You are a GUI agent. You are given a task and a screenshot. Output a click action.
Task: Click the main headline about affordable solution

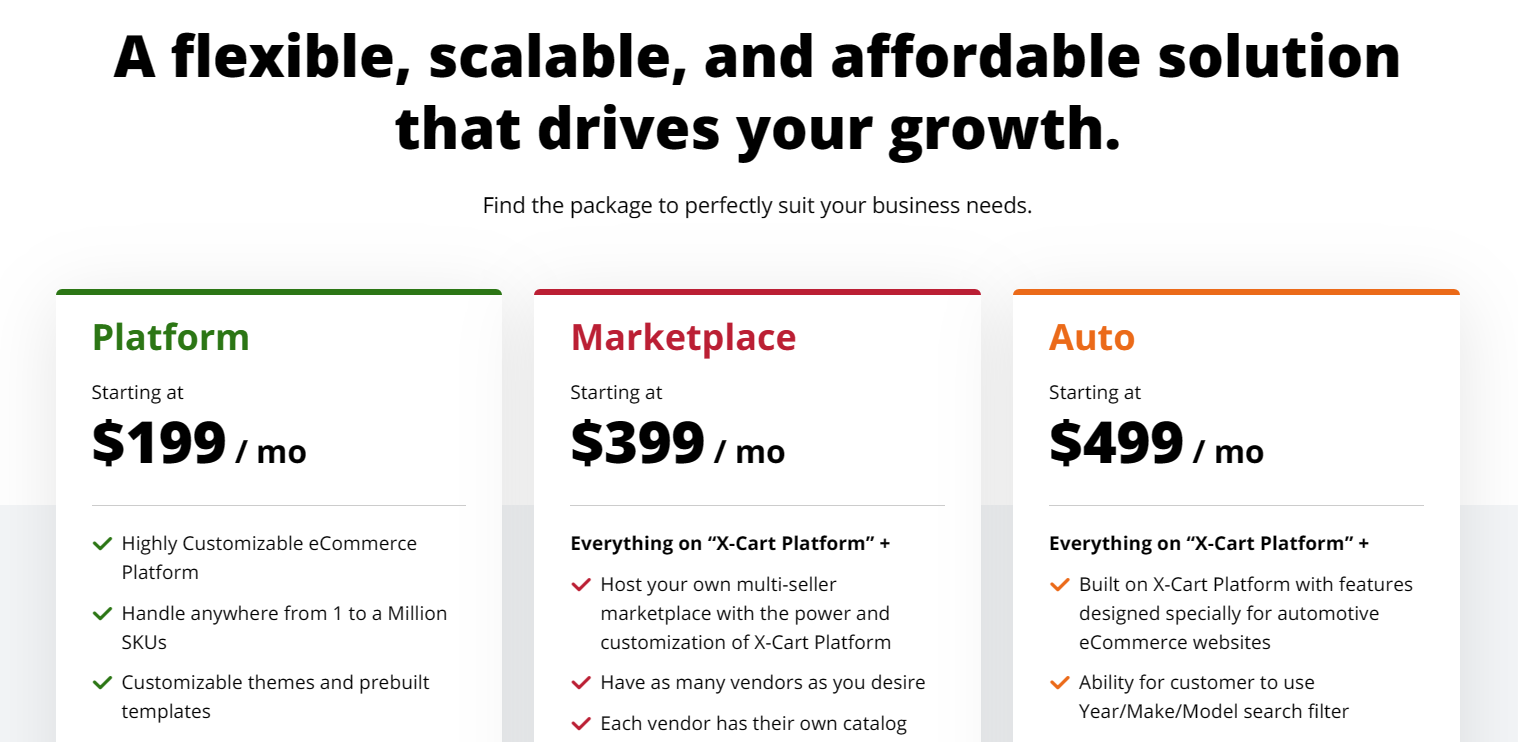click(x=758, y=93)
